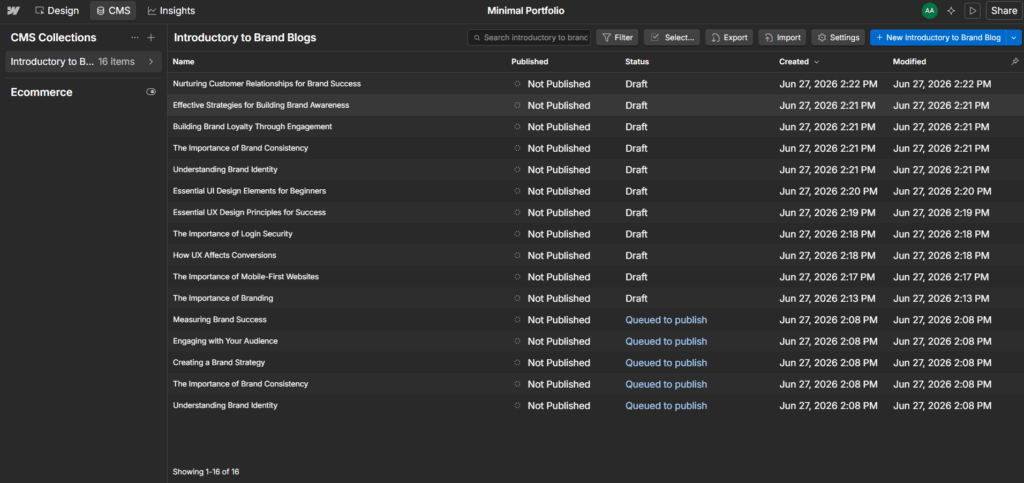This screenshot has width=1024, height=483.
Task: Click the add collection plus icon
Action: coord(151,38)
